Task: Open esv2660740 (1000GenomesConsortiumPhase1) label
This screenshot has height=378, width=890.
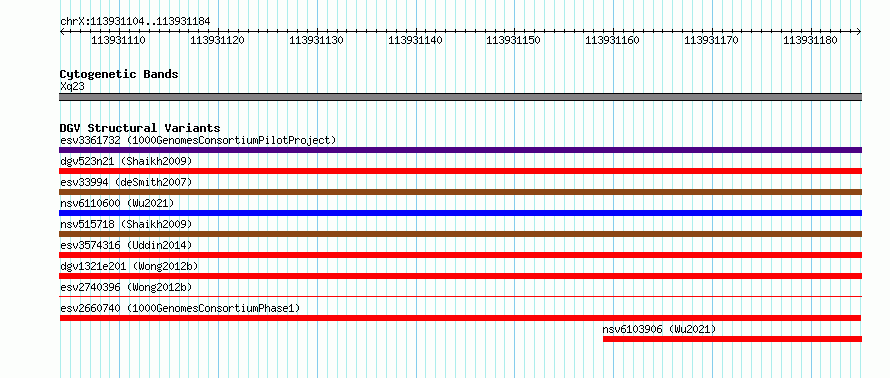Action: pos(180,308)
